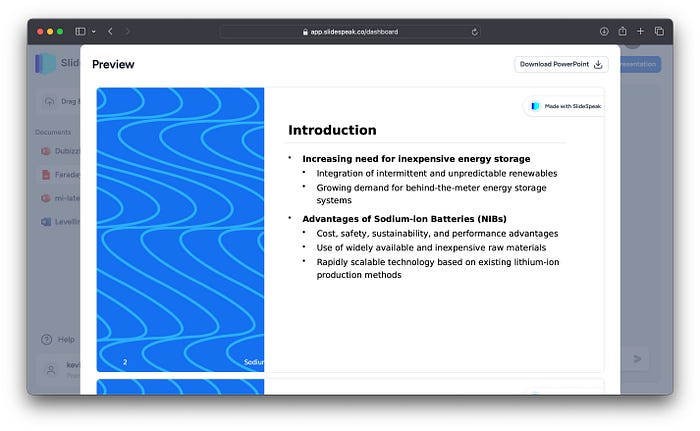Reload the page using the refresh icon
Viewport: 700px width, 431px height.
(474, 32)
